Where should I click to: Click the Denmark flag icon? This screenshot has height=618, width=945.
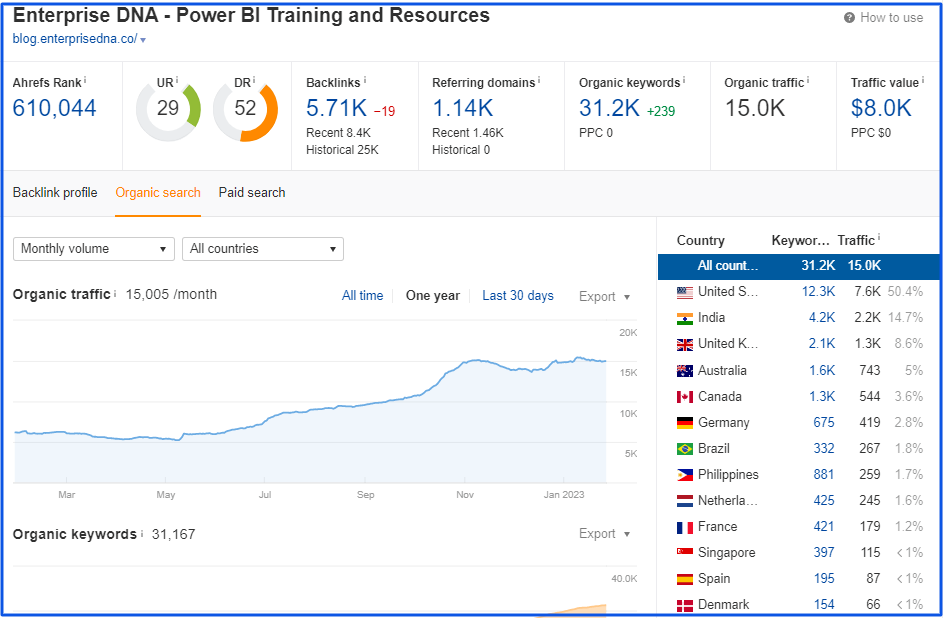point(685,605)
